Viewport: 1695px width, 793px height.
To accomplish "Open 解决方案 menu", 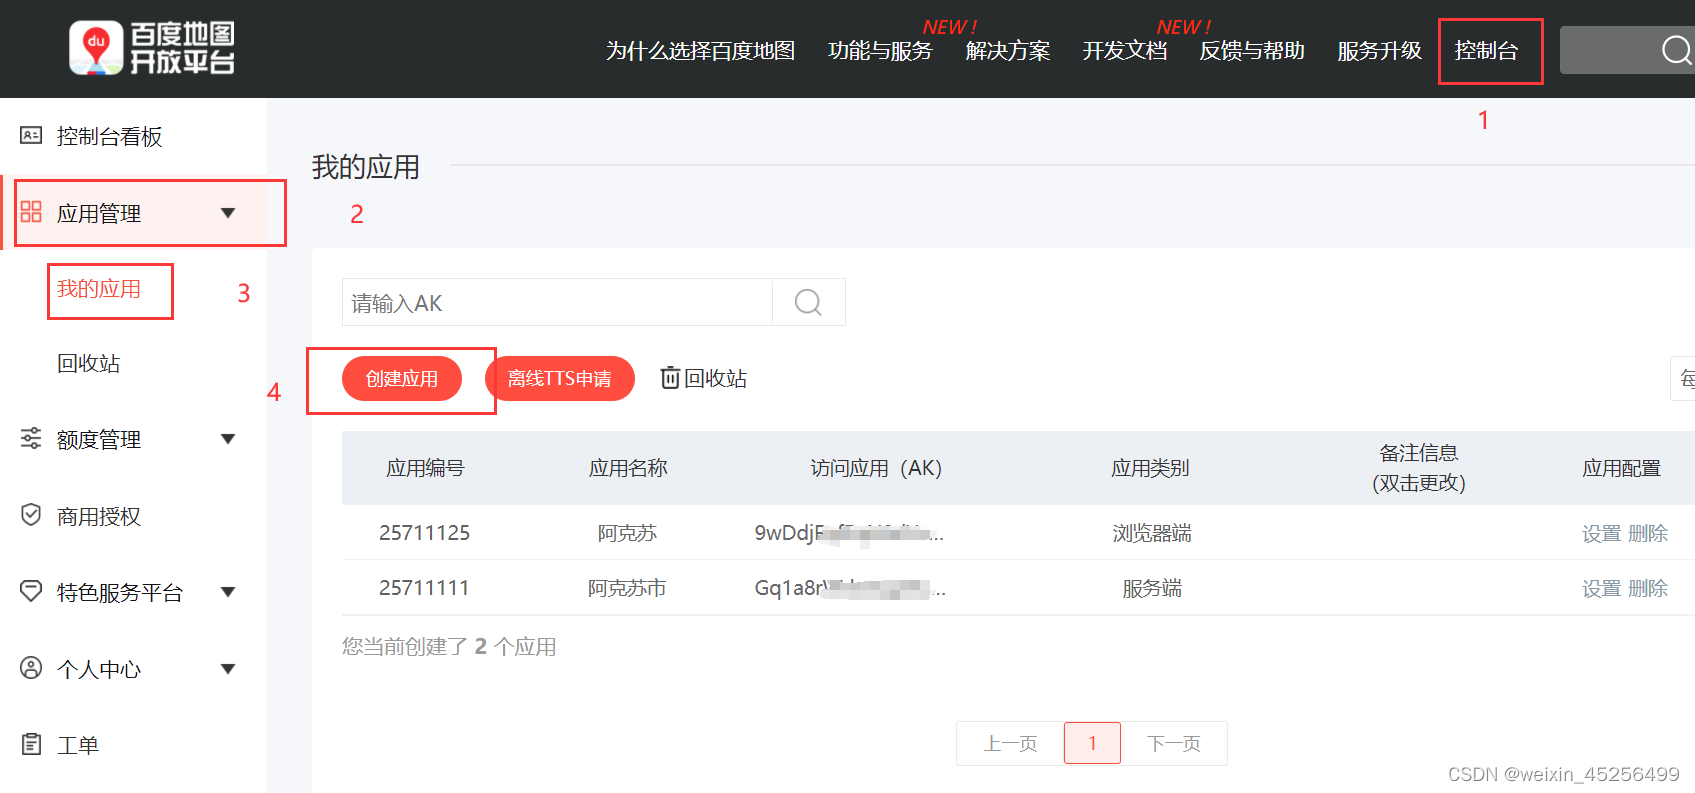I will pos(1008,51).
